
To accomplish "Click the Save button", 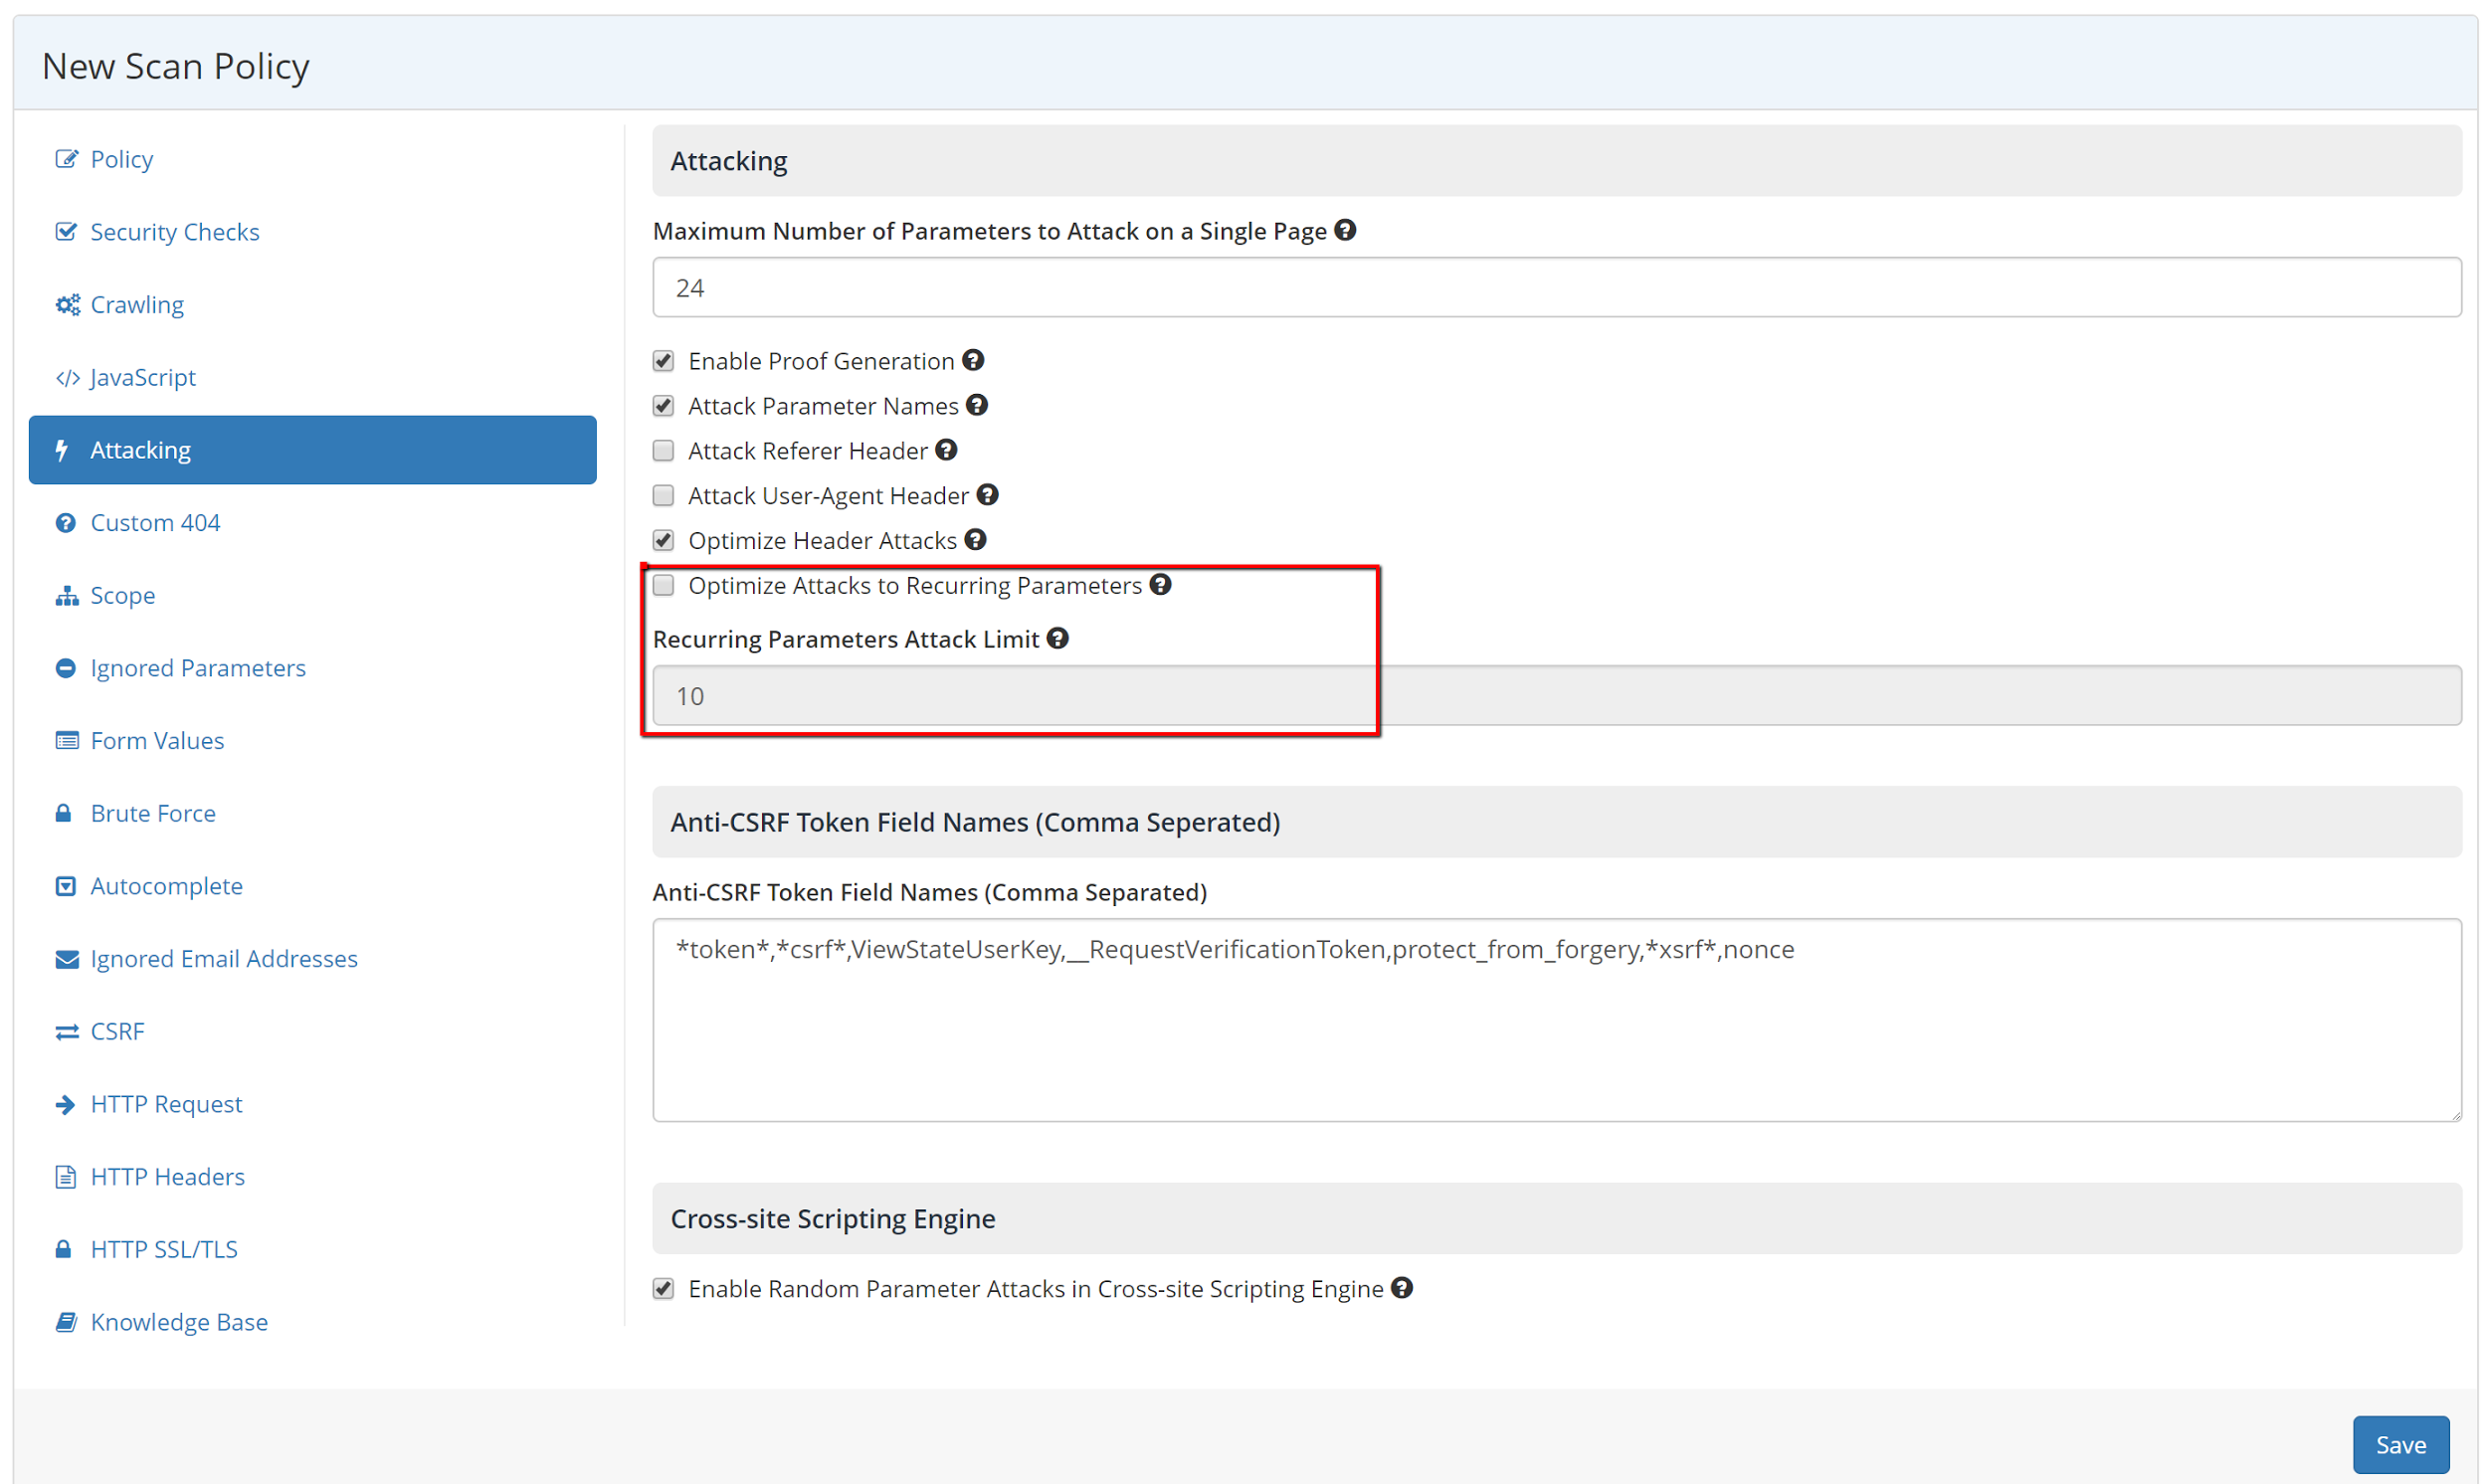I will click(2400, 1443).
